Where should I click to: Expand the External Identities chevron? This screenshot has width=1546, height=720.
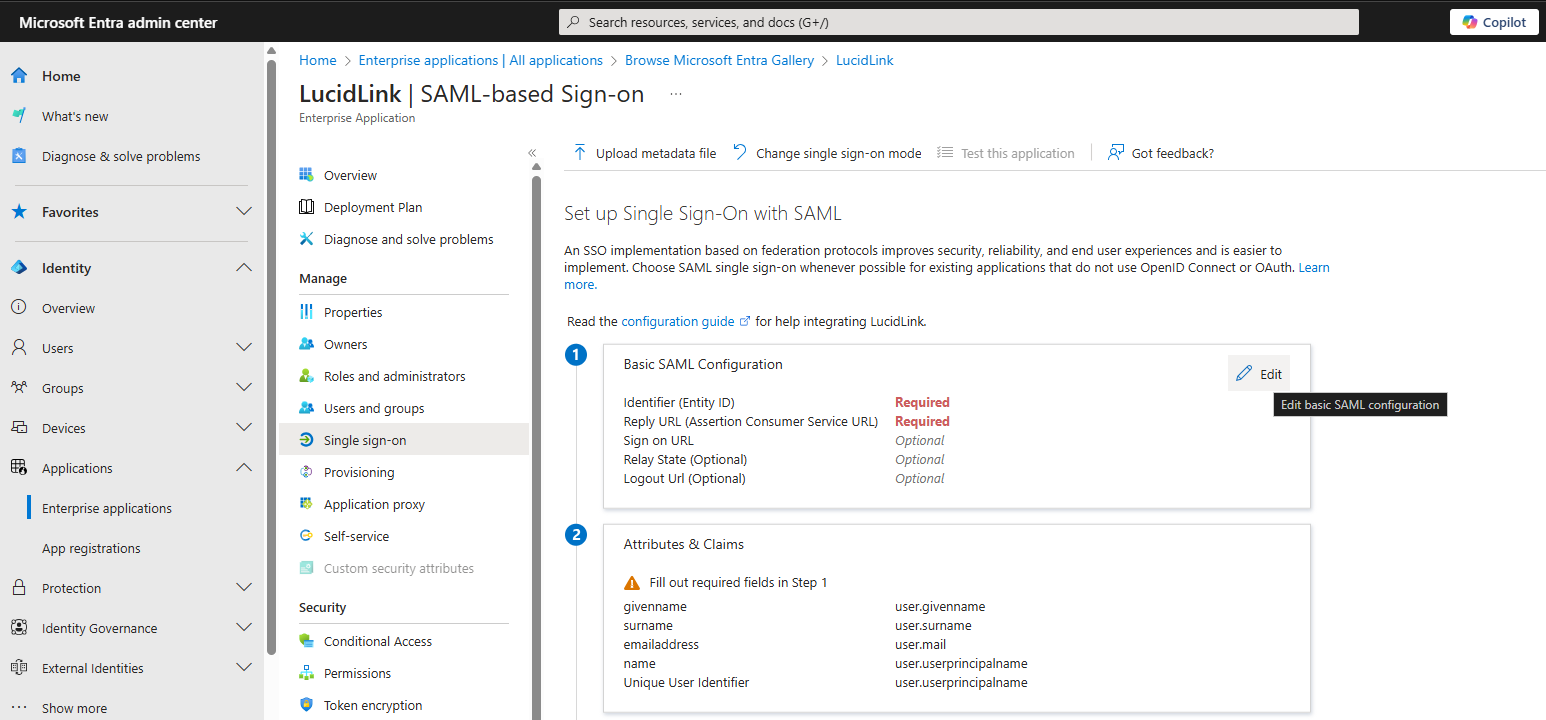point(244,668)
